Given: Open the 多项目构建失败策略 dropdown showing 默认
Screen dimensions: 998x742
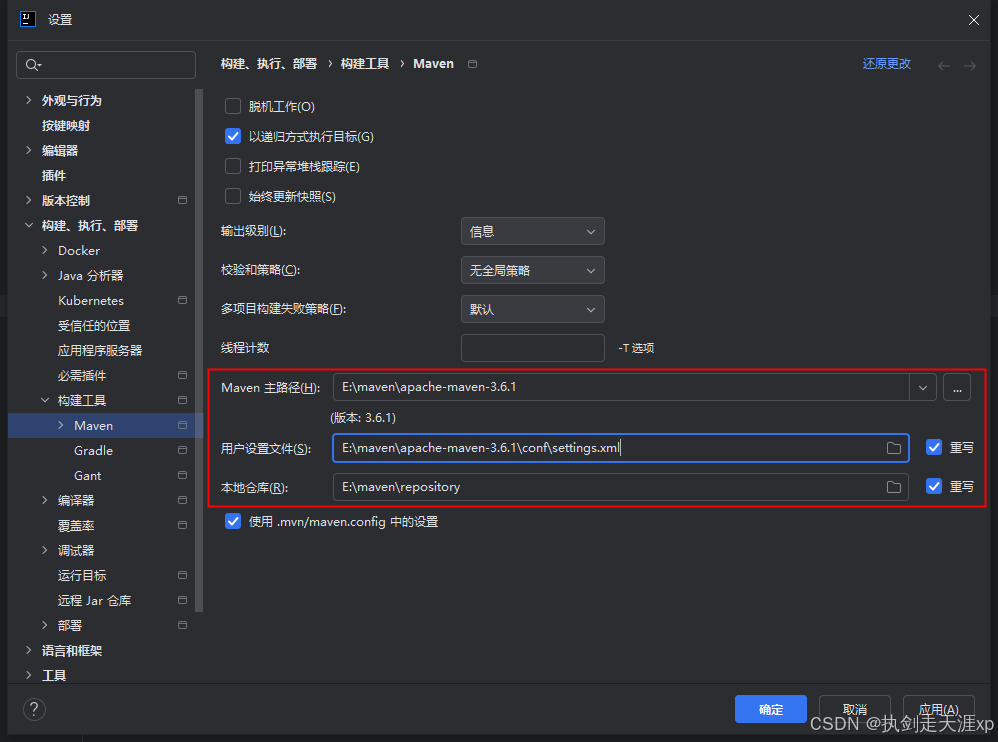Looking at the screenshot, I should pyautogui.click(x=532, y=309).
